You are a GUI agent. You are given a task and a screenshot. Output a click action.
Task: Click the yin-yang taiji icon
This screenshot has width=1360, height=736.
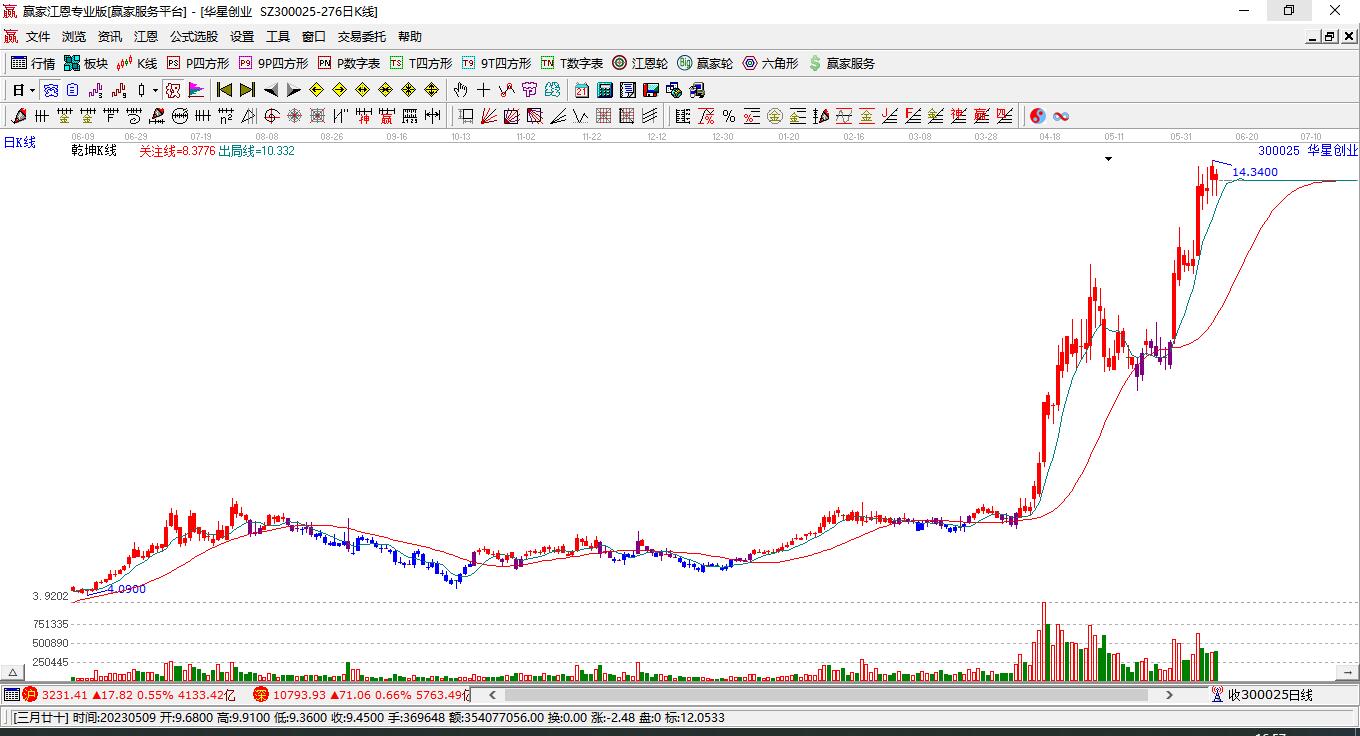pos(1038,116)
